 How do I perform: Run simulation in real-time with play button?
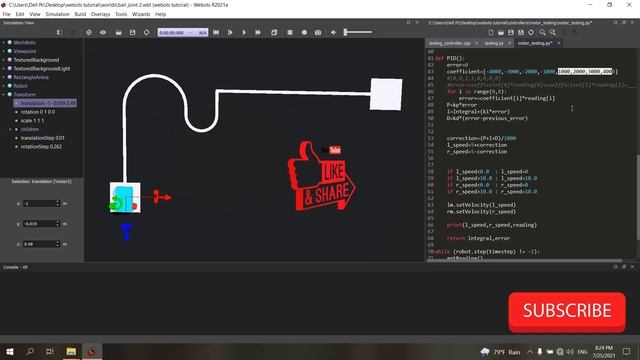pos(244,32)
